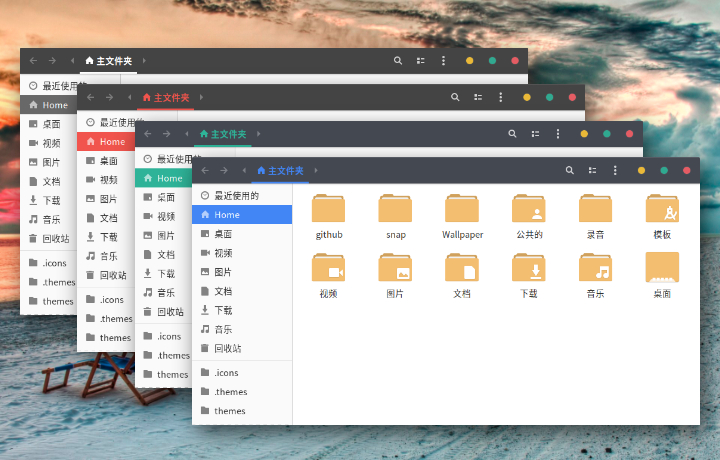Click search icon in green-accent window
The width and height of the screenshot is (720, 460).
click(x=512, y=134)
